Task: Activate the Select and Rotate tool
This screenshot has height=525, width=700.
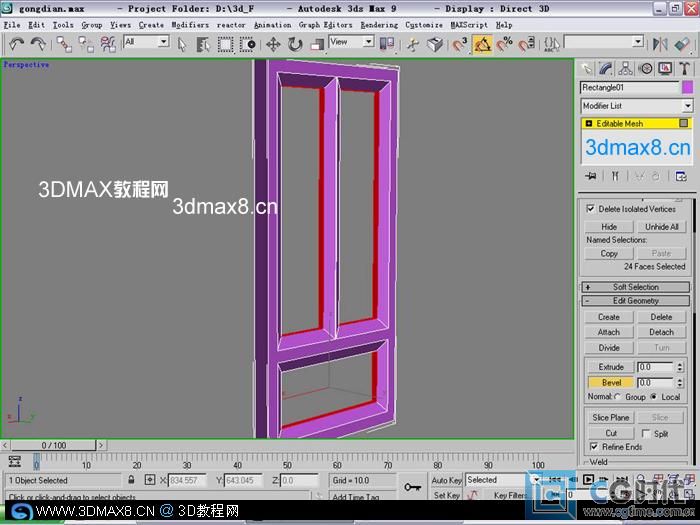Action: click(x=295, y=44)
